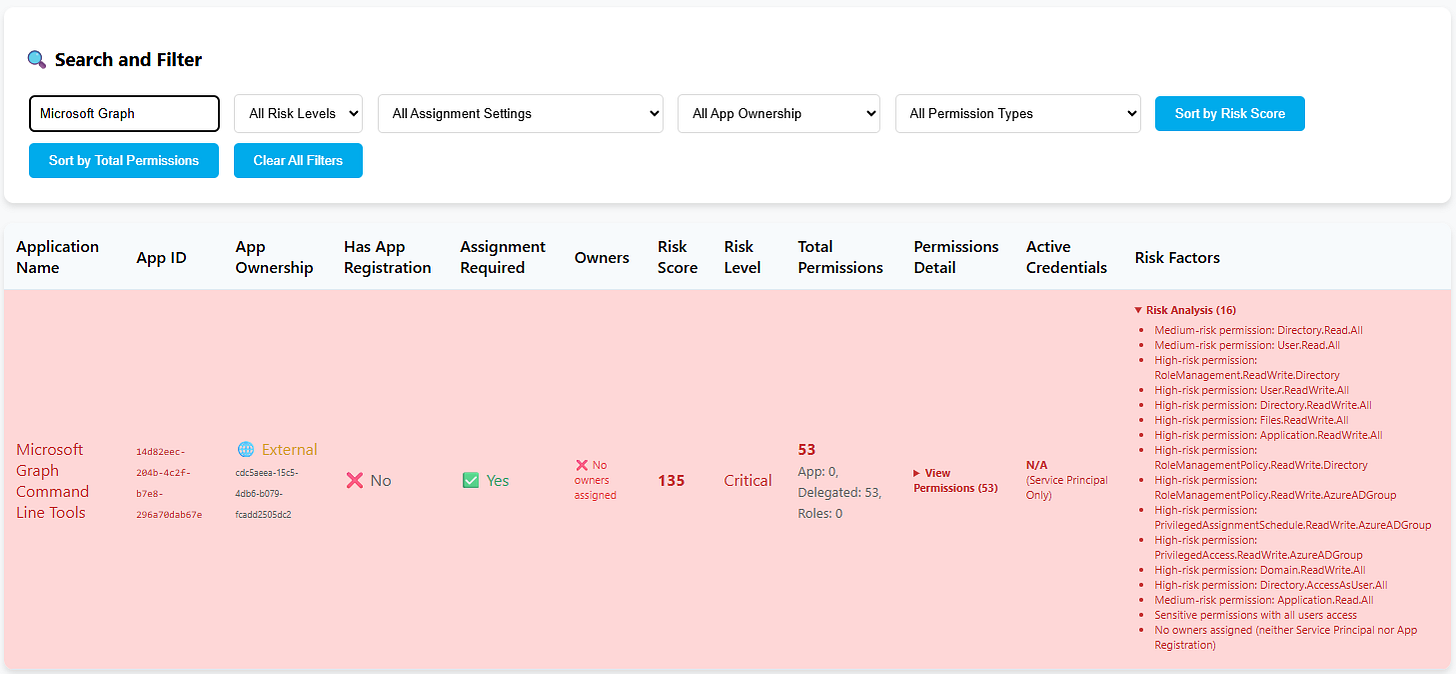Click the App Ownership column header
Screen dimensions: 1456x674
coord(274,257)
